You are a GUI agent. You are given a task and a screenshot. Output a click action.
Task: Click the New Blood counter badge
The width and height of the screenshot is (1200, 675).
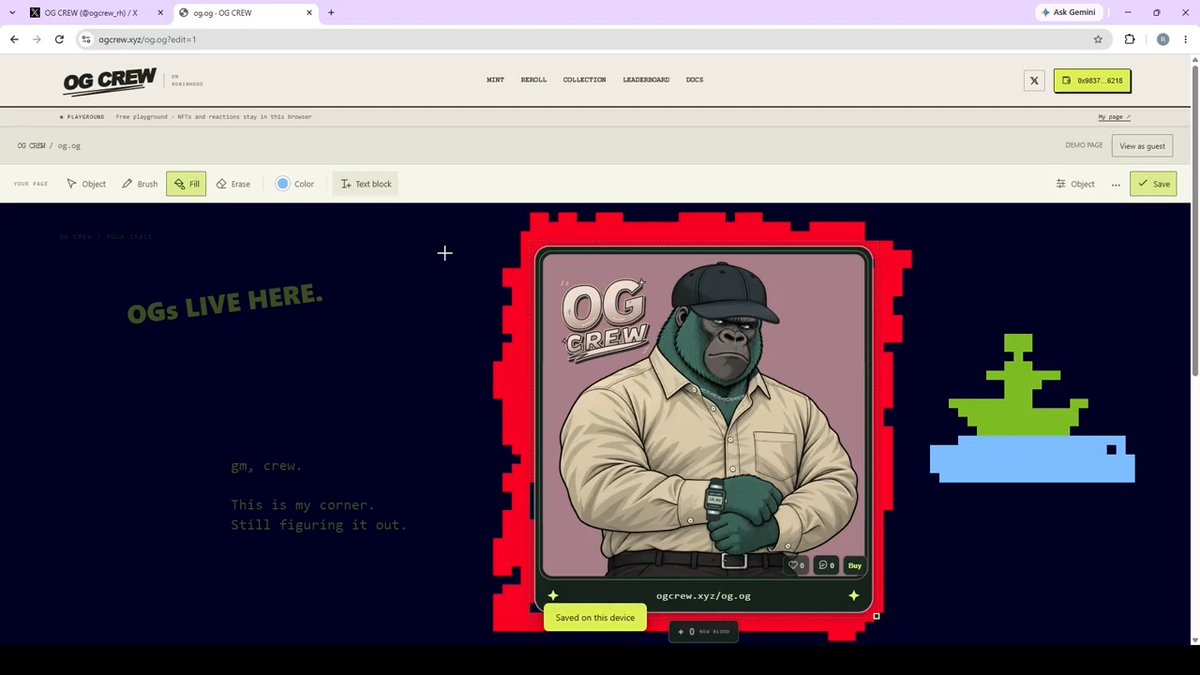coord(704,632)
